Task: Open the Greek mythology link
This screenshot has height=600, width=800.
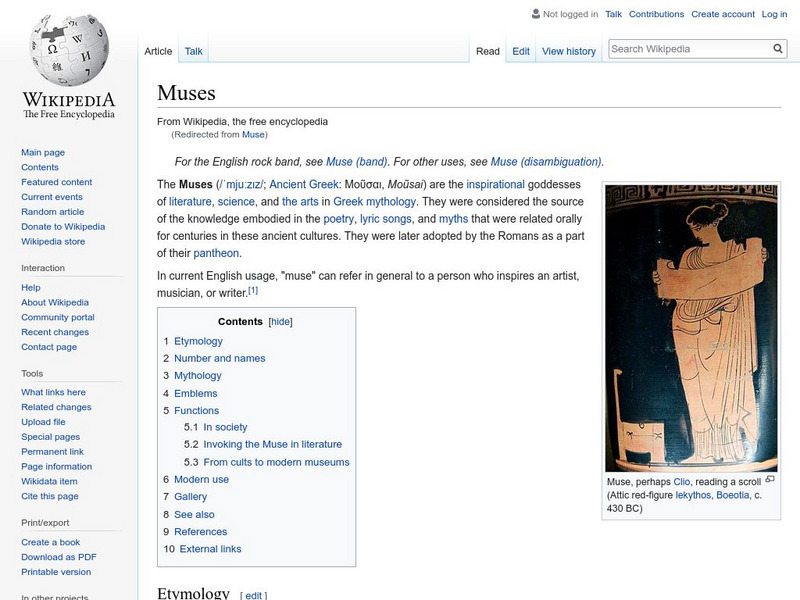Action: (x=374, y=202)
